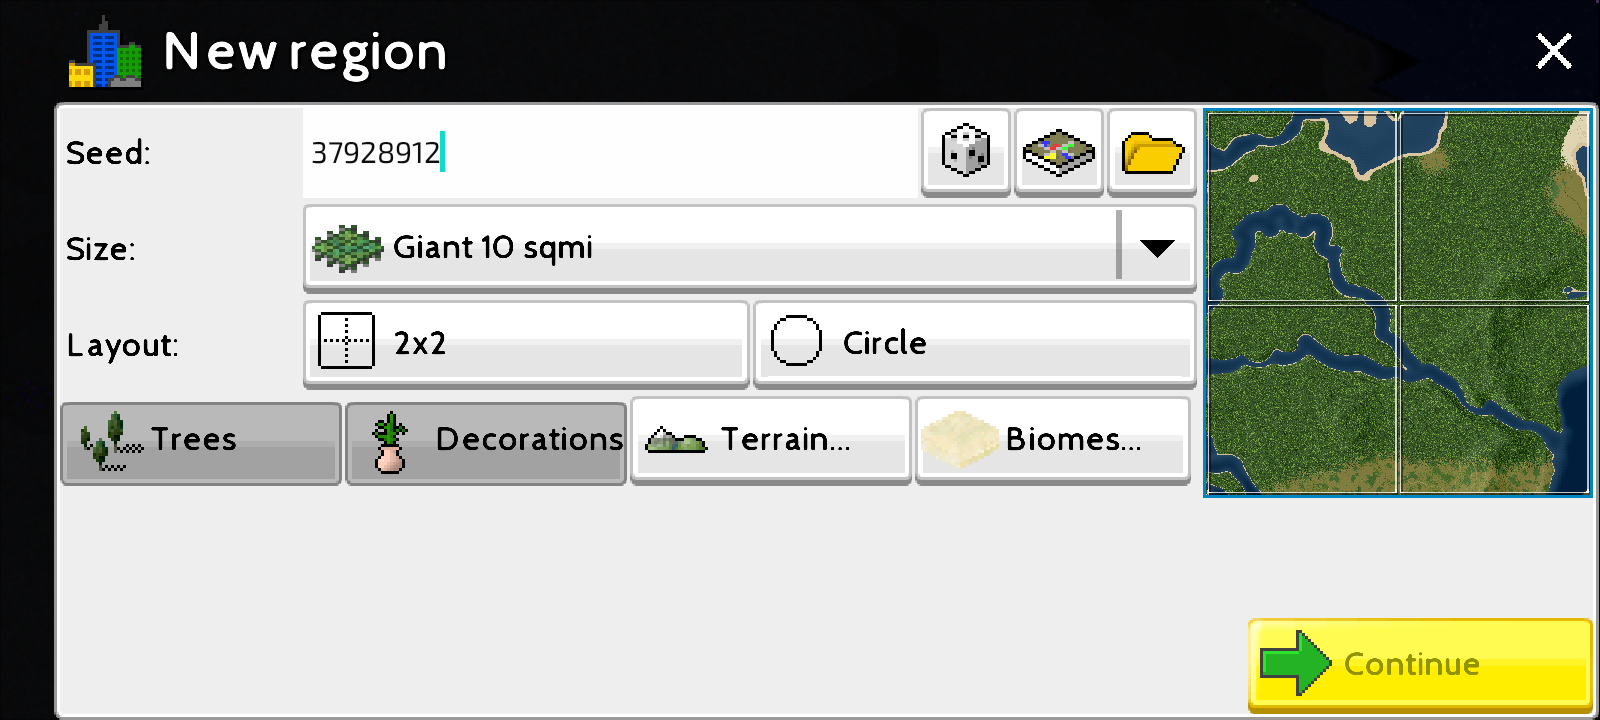Select the Circle layout option
This screenshot has height=720, width=1600.
(975, 344)
